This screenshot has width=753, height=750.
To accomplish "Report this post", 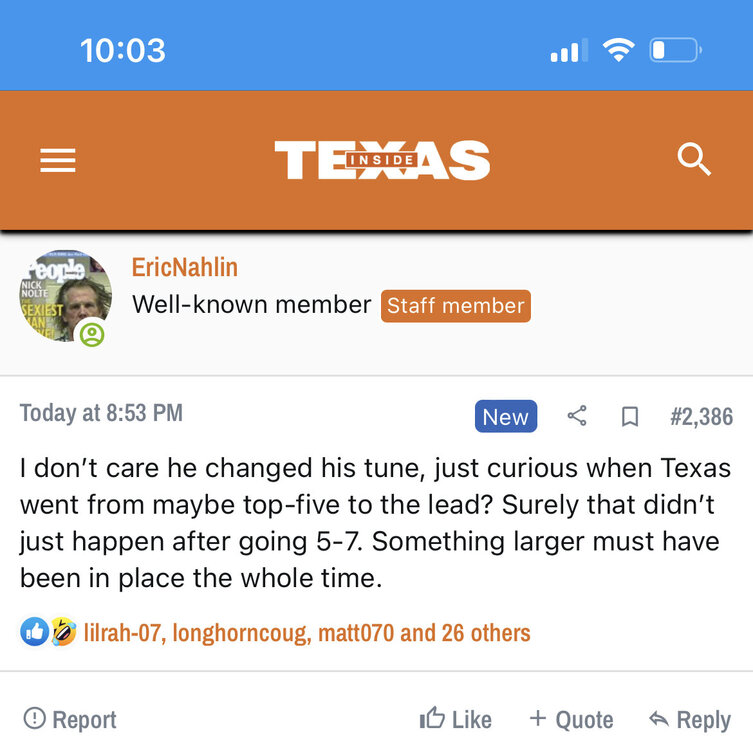I will 69,718.
